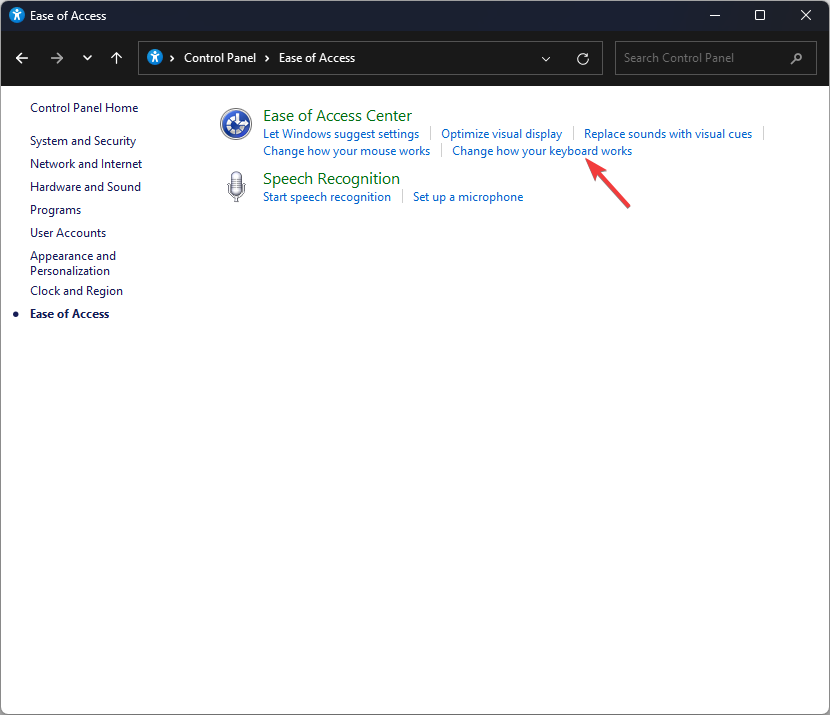Go to Control Panel Home

(x=84, y=108)
